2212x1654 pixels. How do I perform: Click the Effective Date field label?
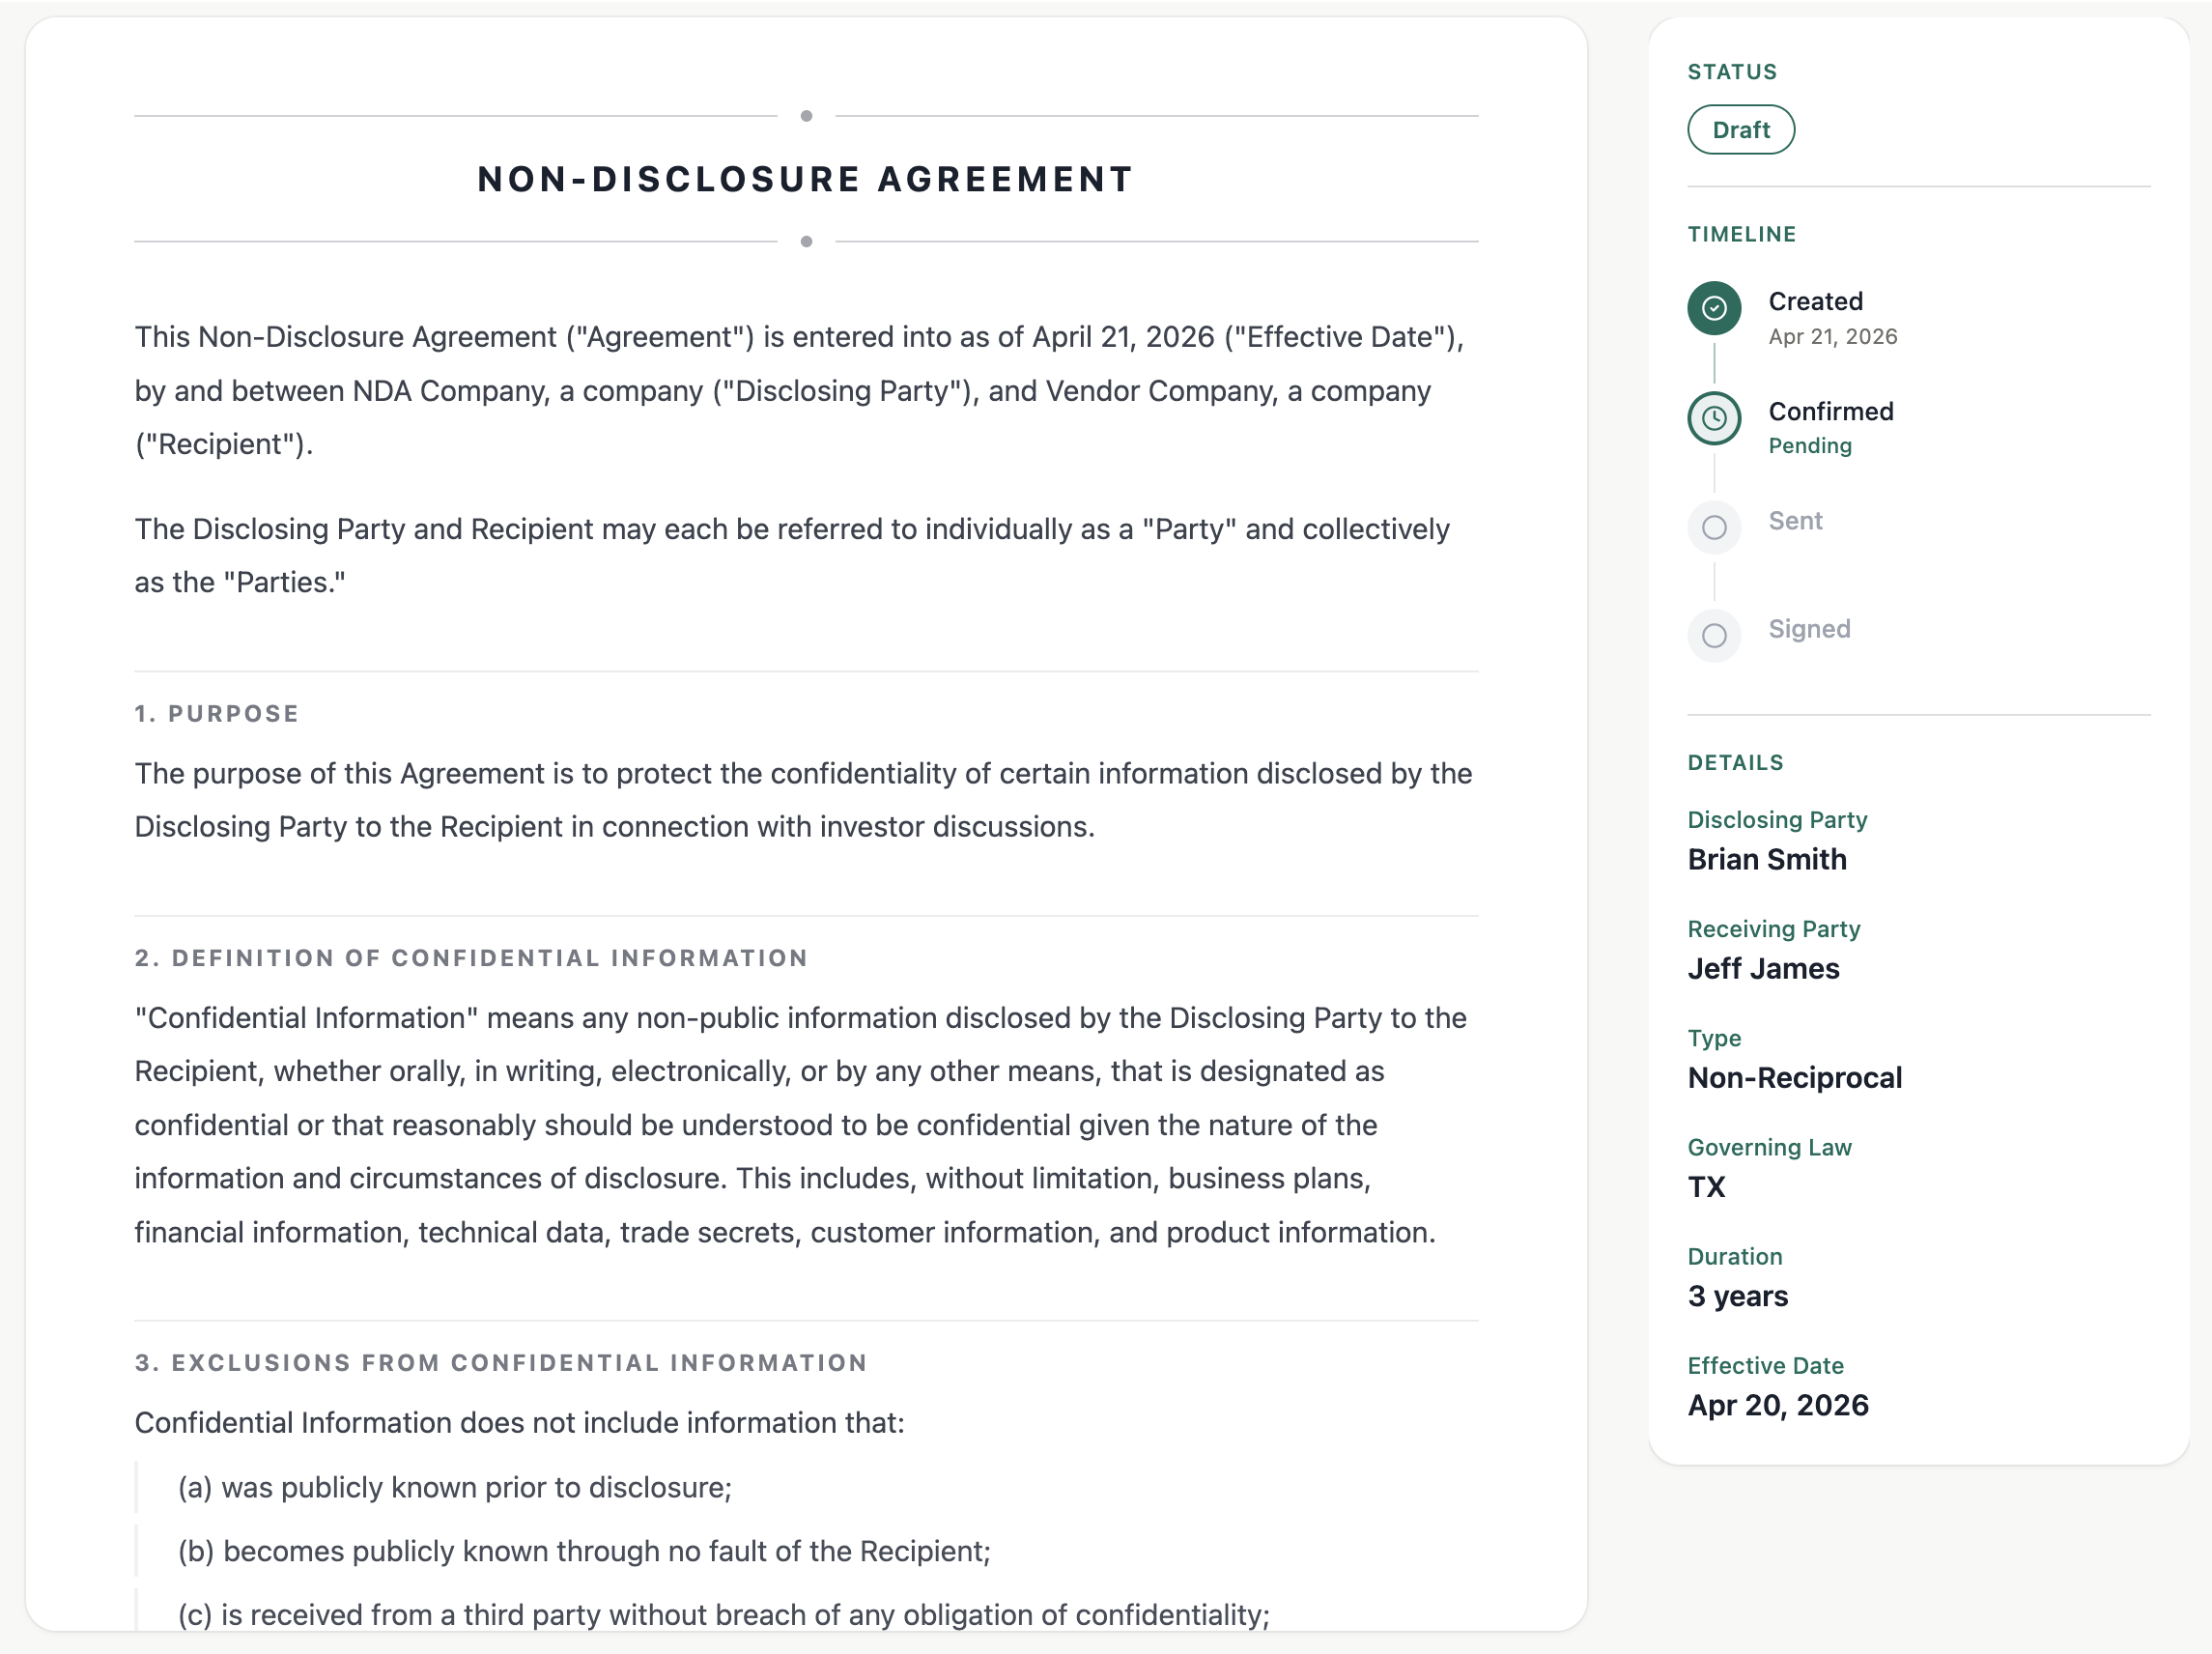coord(1765,1366)
